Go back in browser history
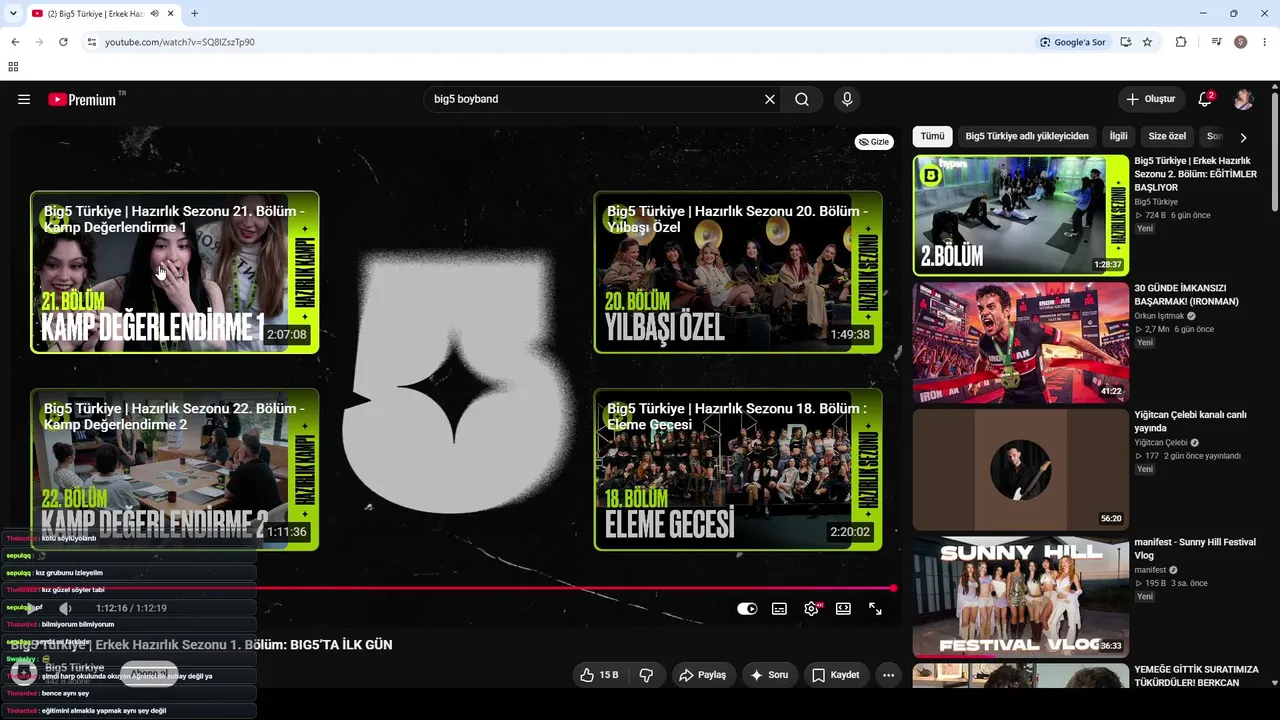 click(x=15, y=42)
